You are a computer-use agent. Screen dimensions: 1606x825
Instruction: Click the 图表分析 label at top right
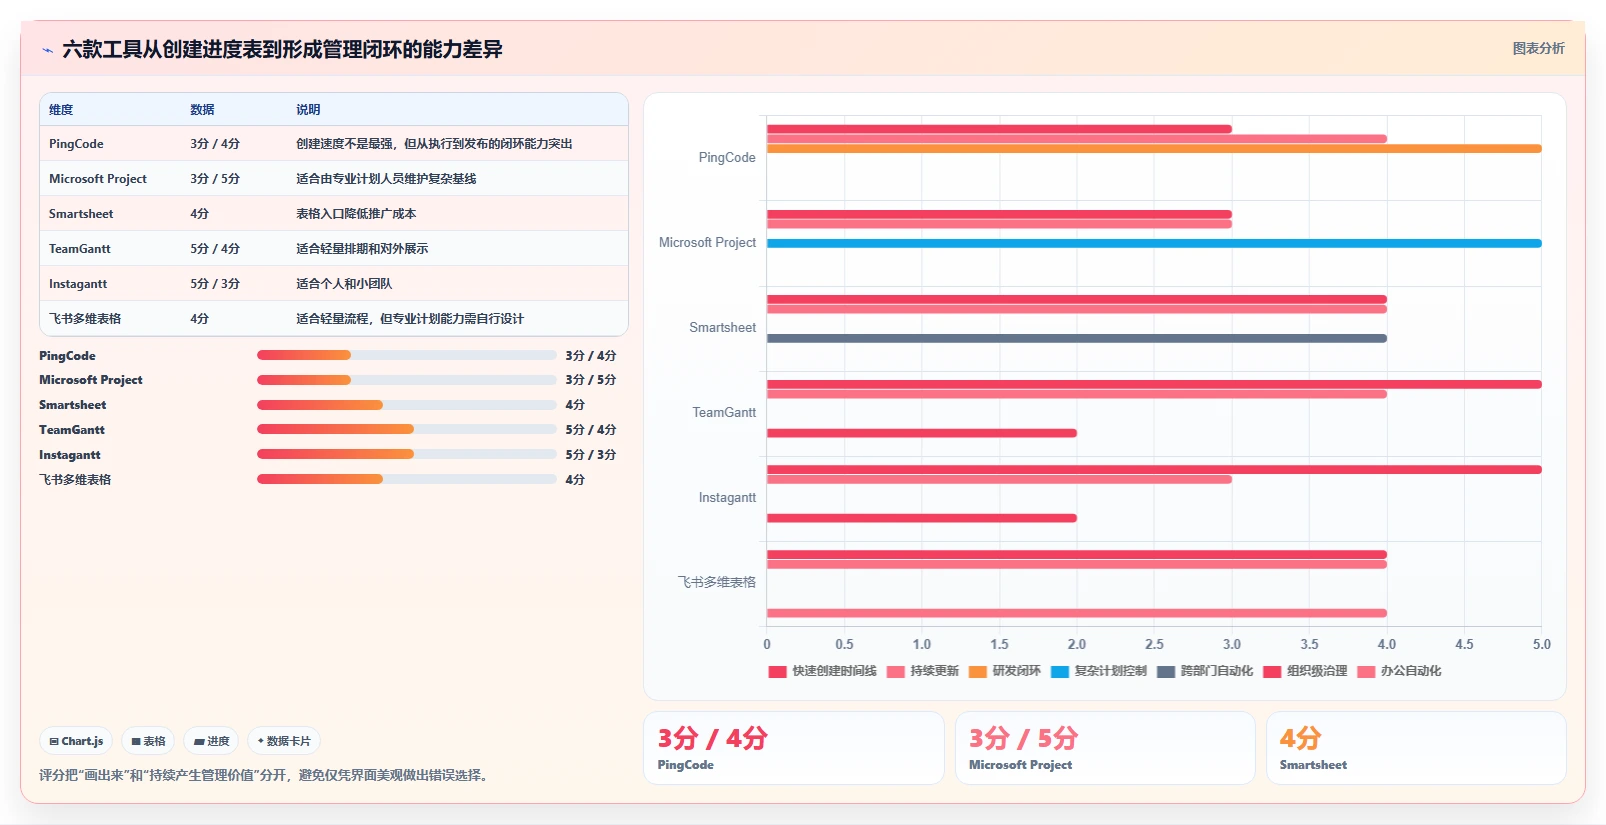point(1538,48)
